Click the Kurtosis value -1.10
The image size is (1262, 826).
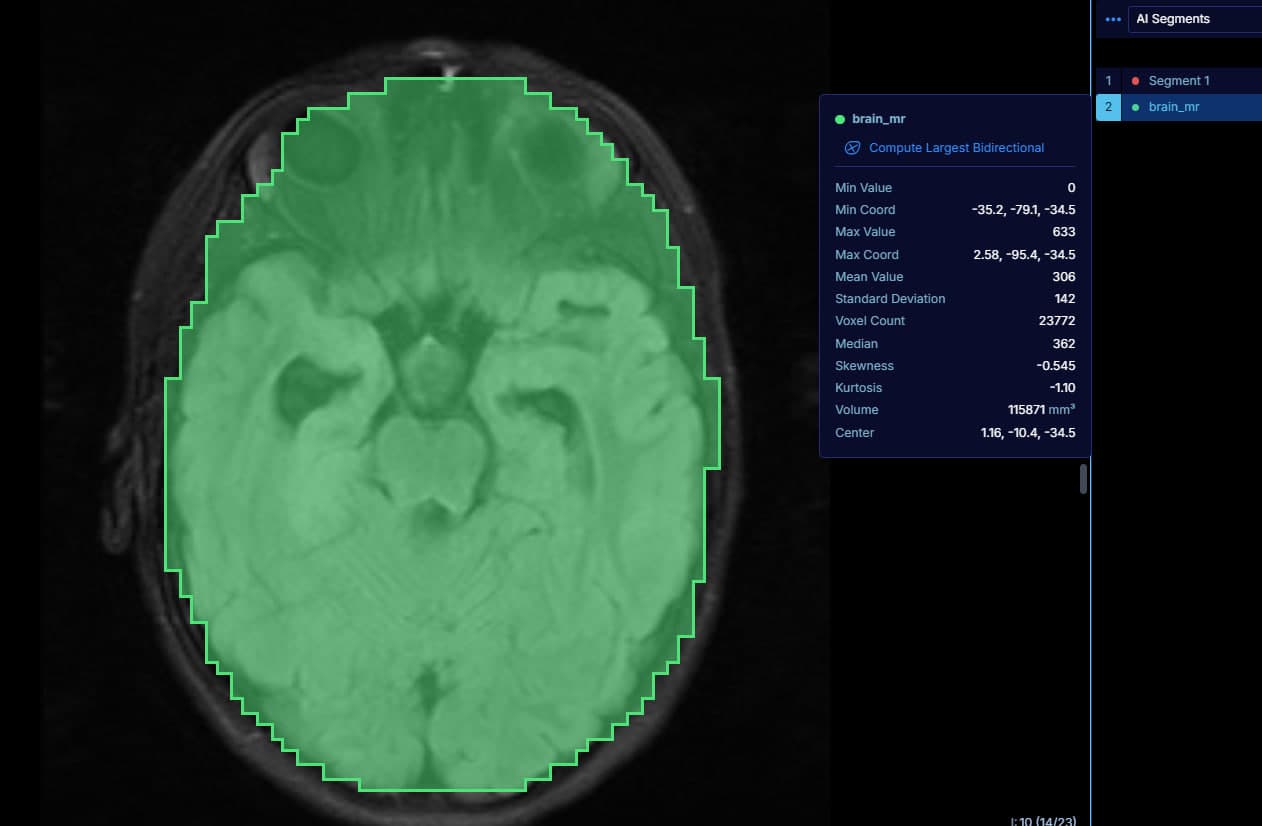click(x=1062, y=388)
